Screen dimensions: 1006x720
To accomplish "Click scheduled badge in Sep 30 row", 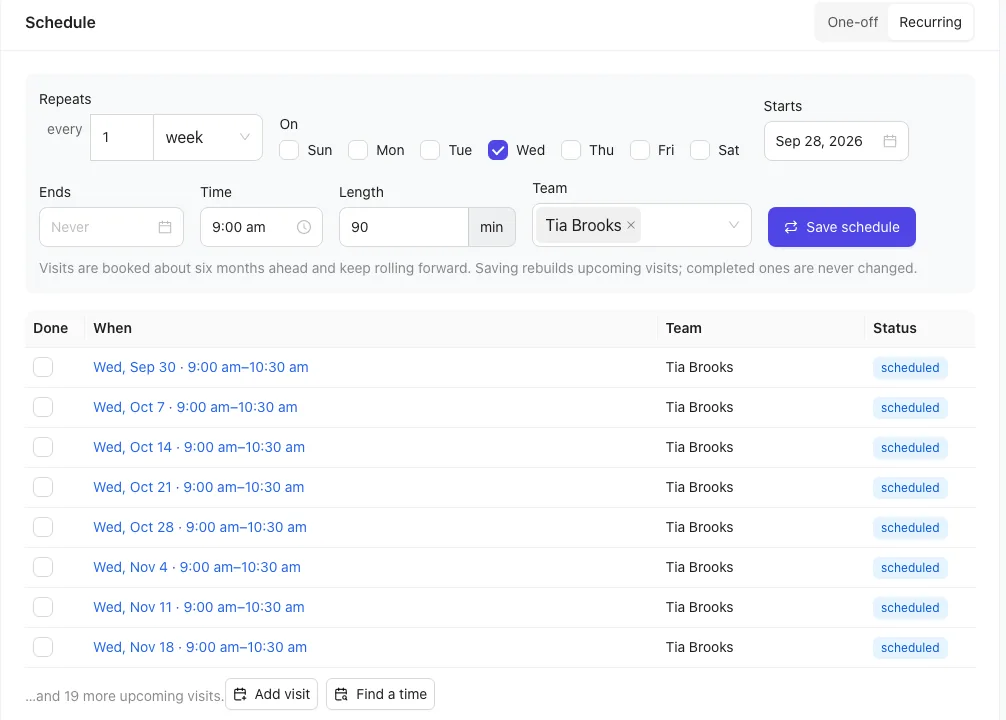I will click(910, 368).
